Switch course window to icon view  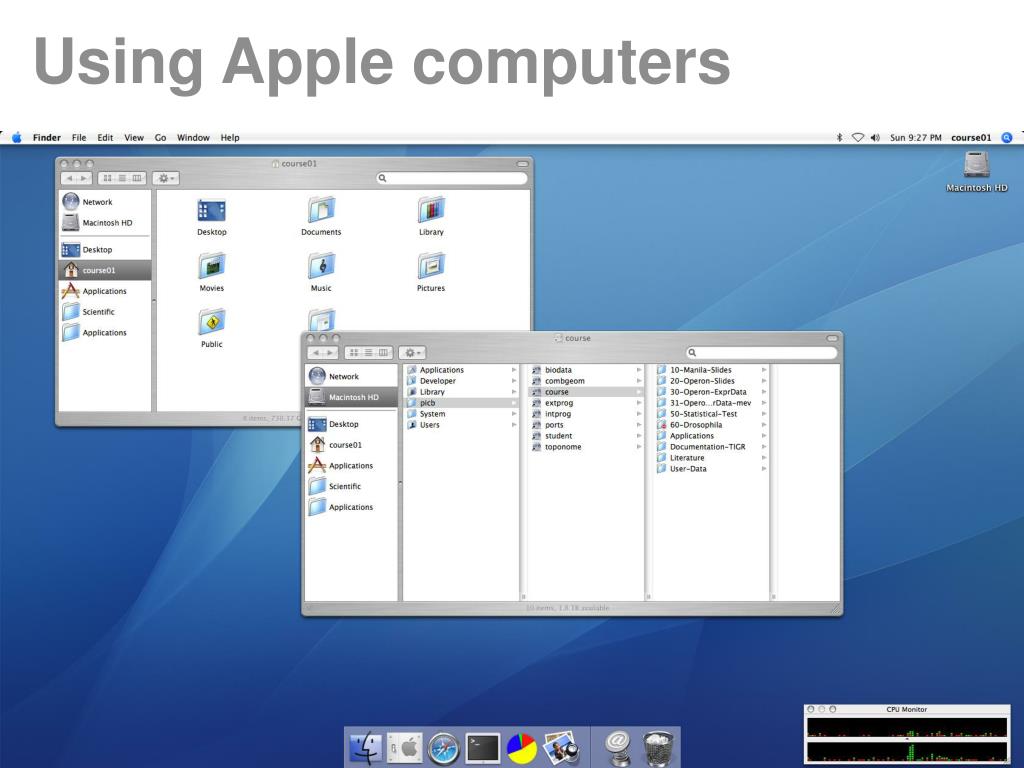coord(354,353)
